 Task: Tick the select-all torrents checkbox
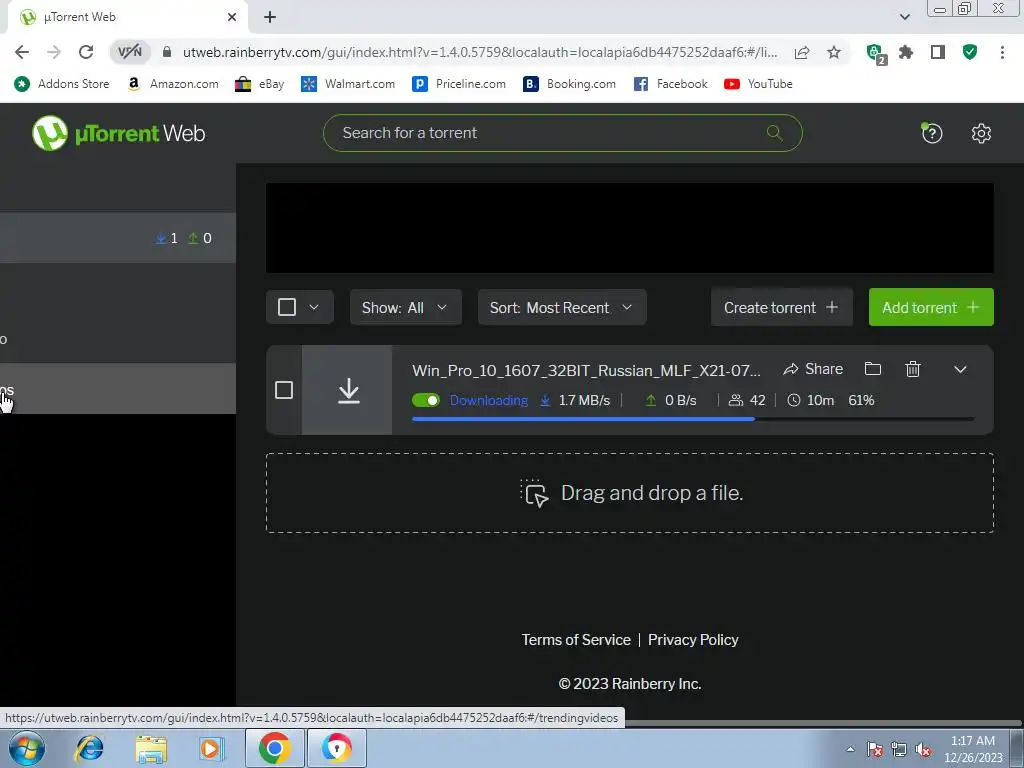tap(287, 307)
